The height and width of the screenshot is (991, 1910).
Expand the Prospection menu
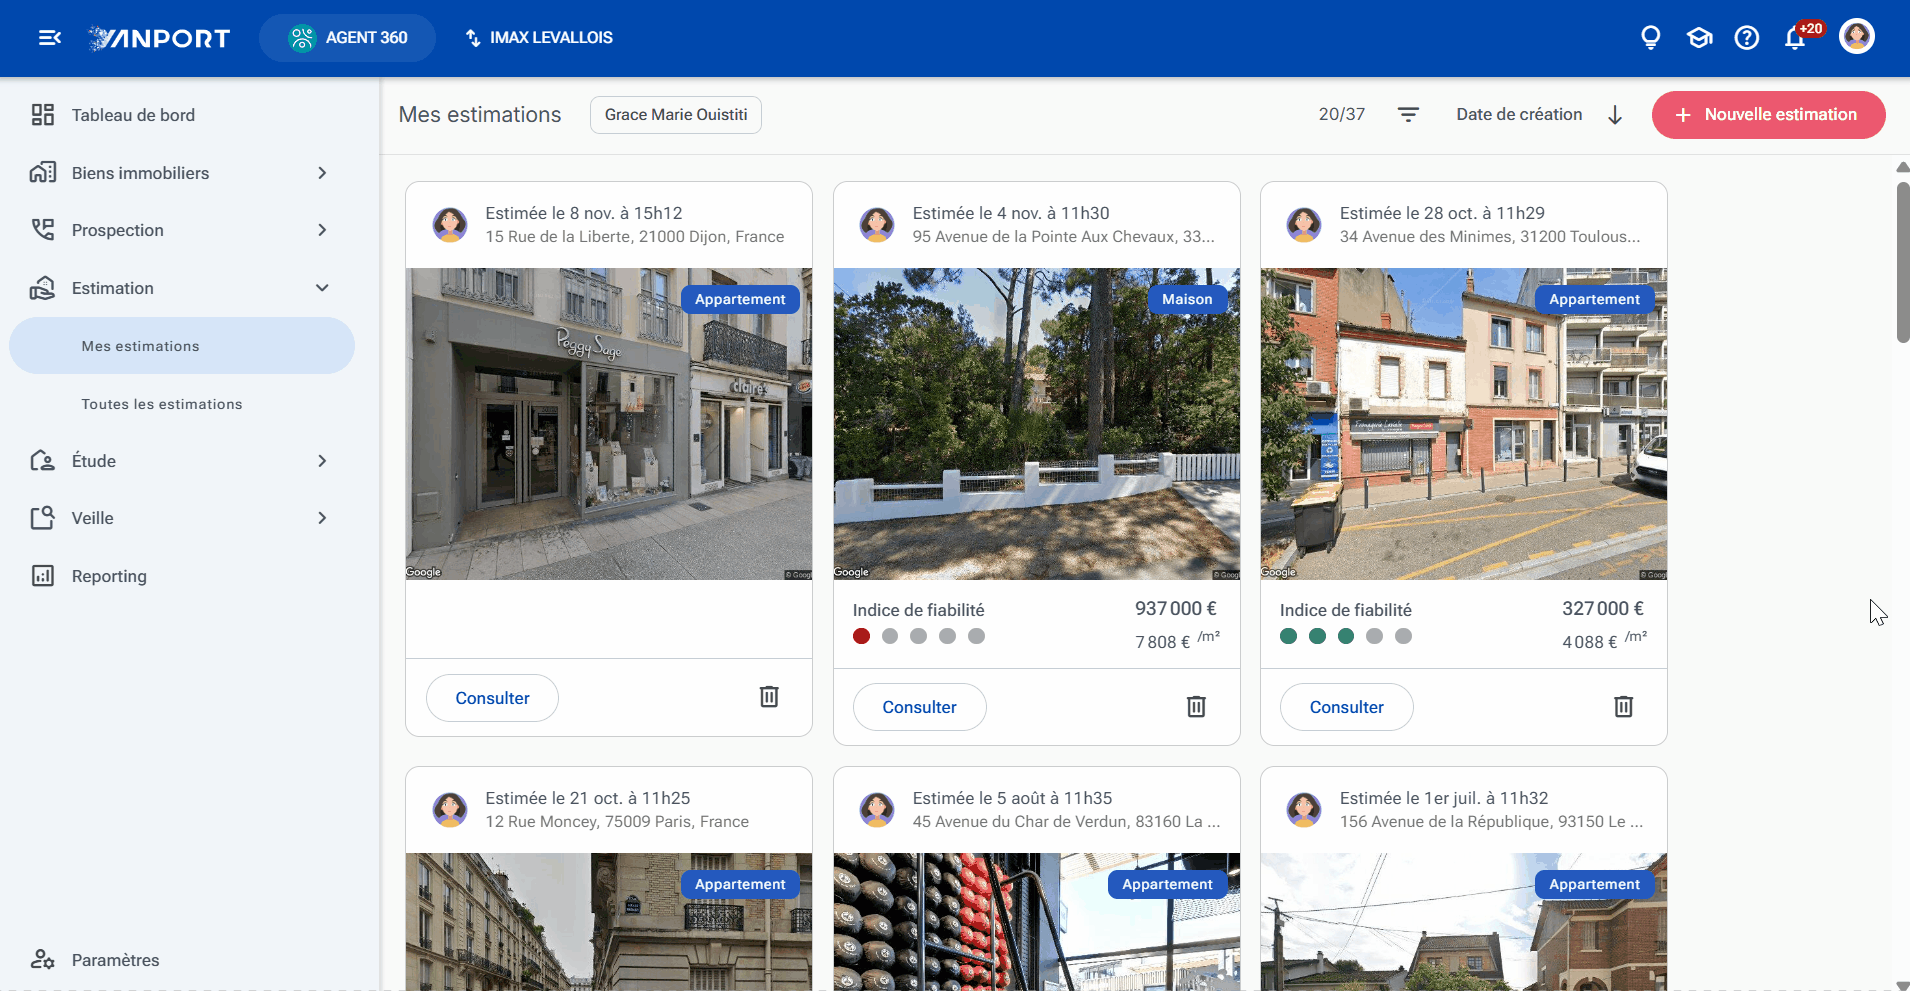click(180, 230)
